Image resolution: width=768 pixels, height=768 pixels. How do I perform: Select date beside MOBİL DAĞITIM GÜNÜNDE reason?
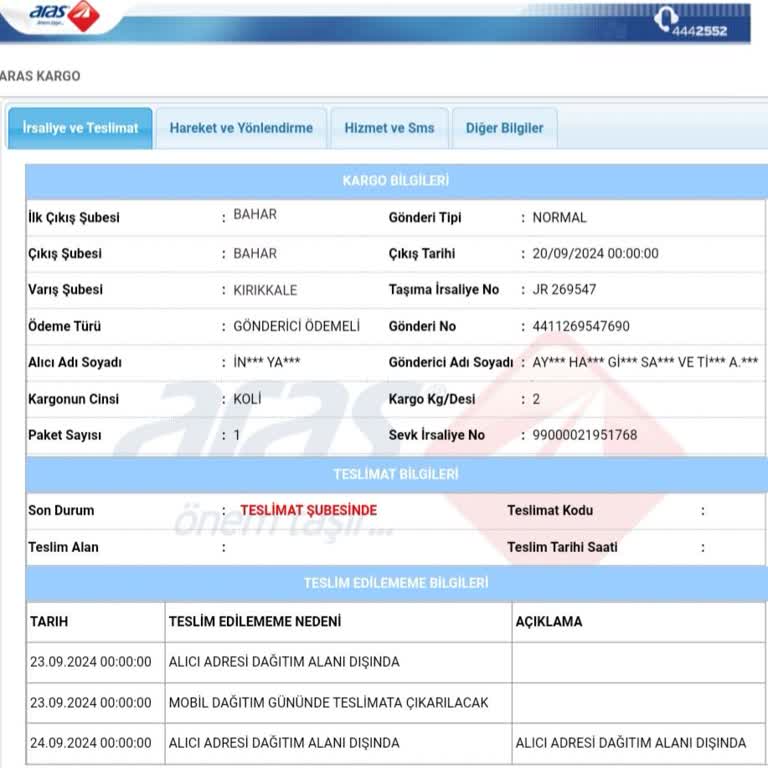[91, 702]
